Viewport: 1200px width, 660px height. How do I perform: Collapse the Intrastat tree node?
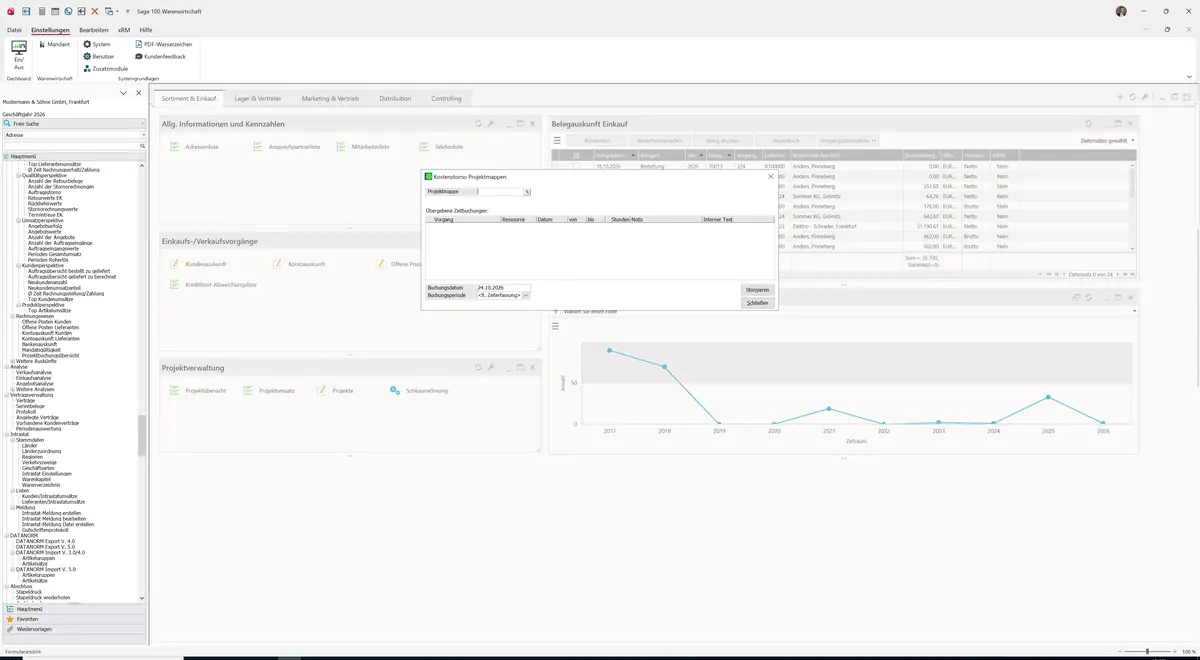[6, 435]
